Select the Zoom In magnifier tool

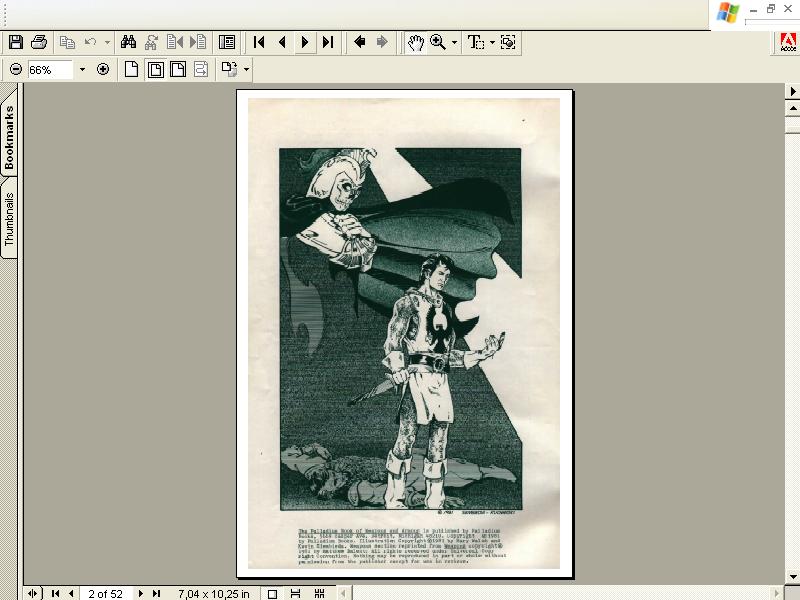click(438, 42)
